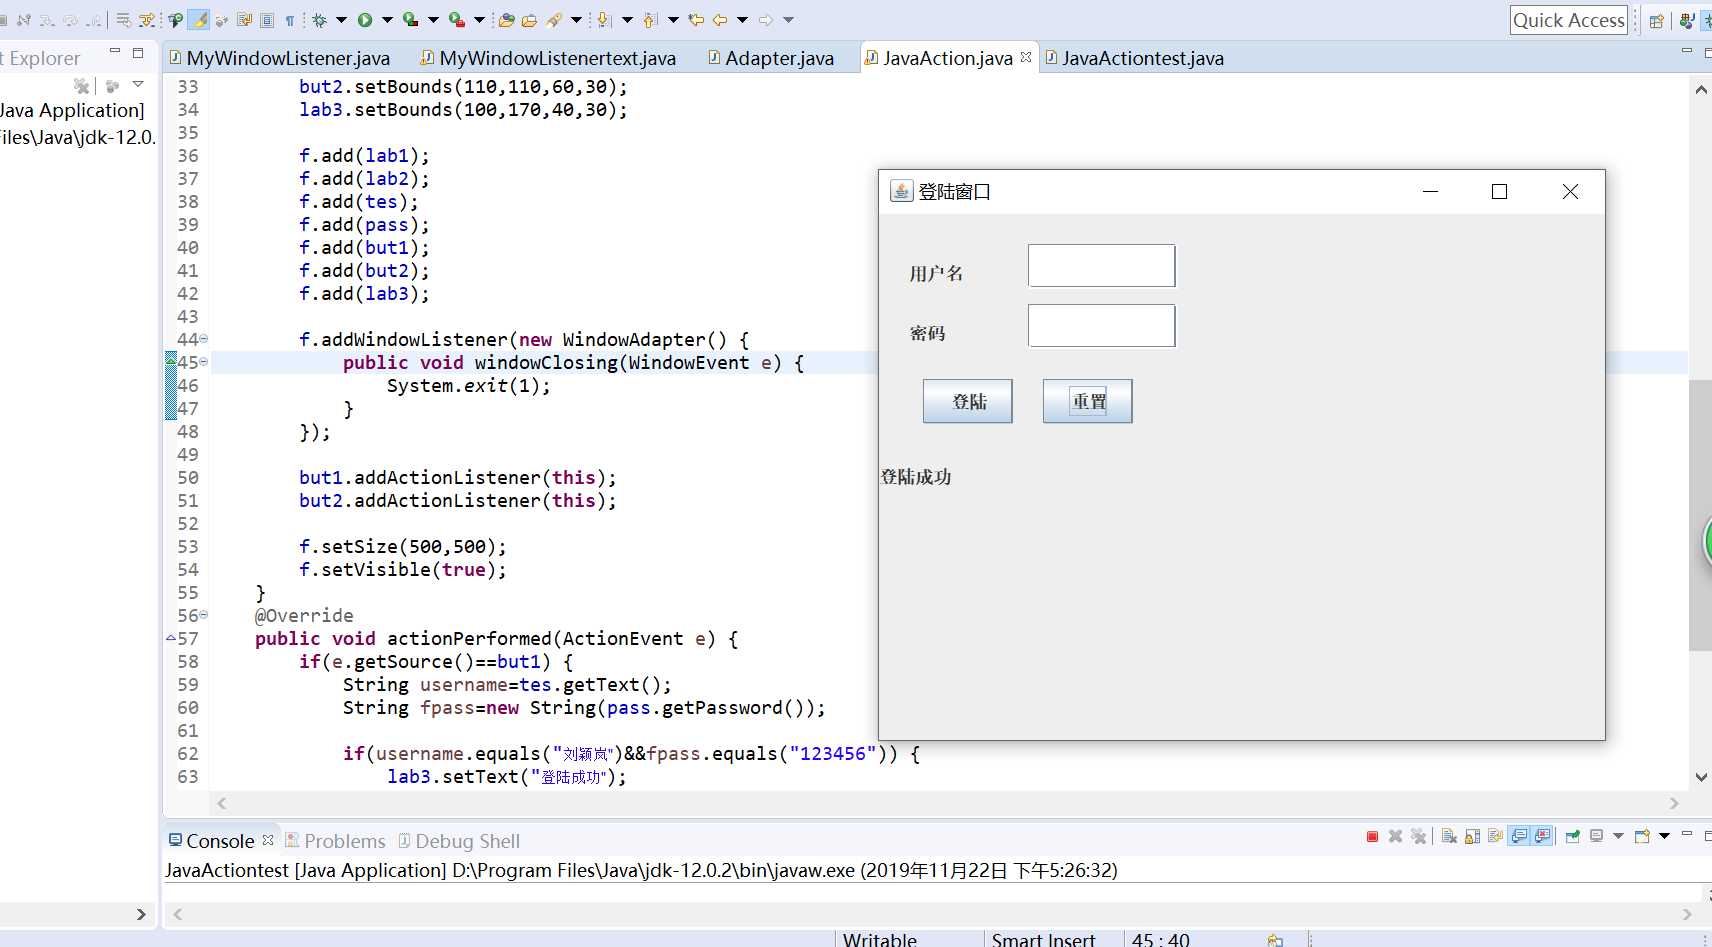Toggle Show Console on Standard Error
This screenshot has width=1712, height=947.
[x=1543, y=837]
